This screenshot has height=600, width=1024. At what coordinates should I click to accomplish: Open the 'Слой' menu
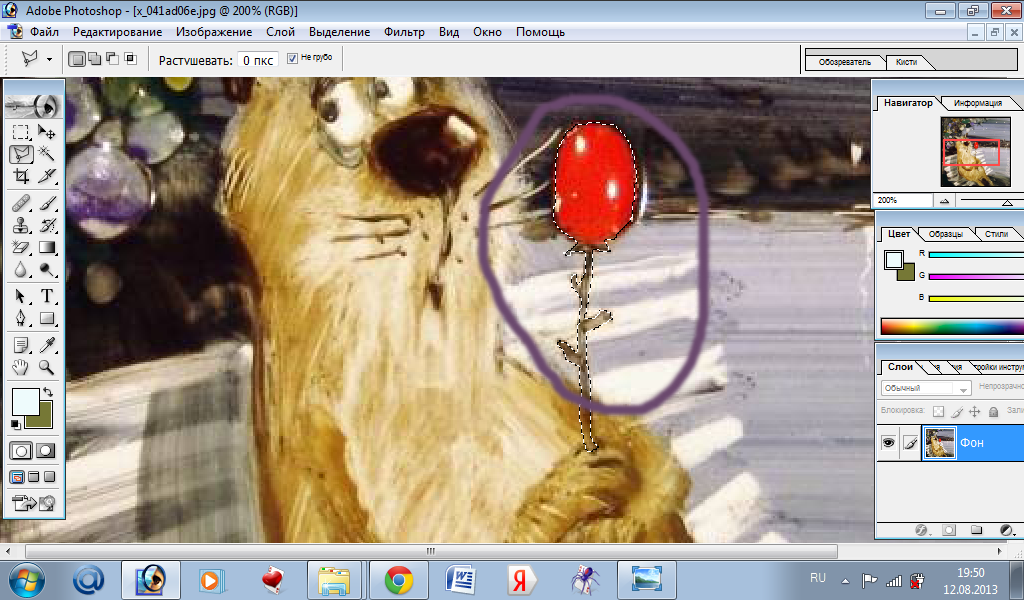tap(280, 32)
